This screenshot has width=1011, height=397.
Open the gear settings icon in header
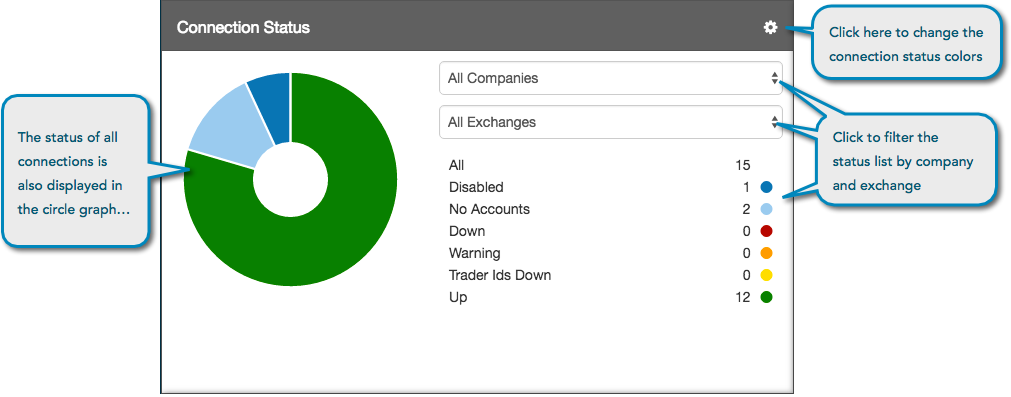coord(771,28)
